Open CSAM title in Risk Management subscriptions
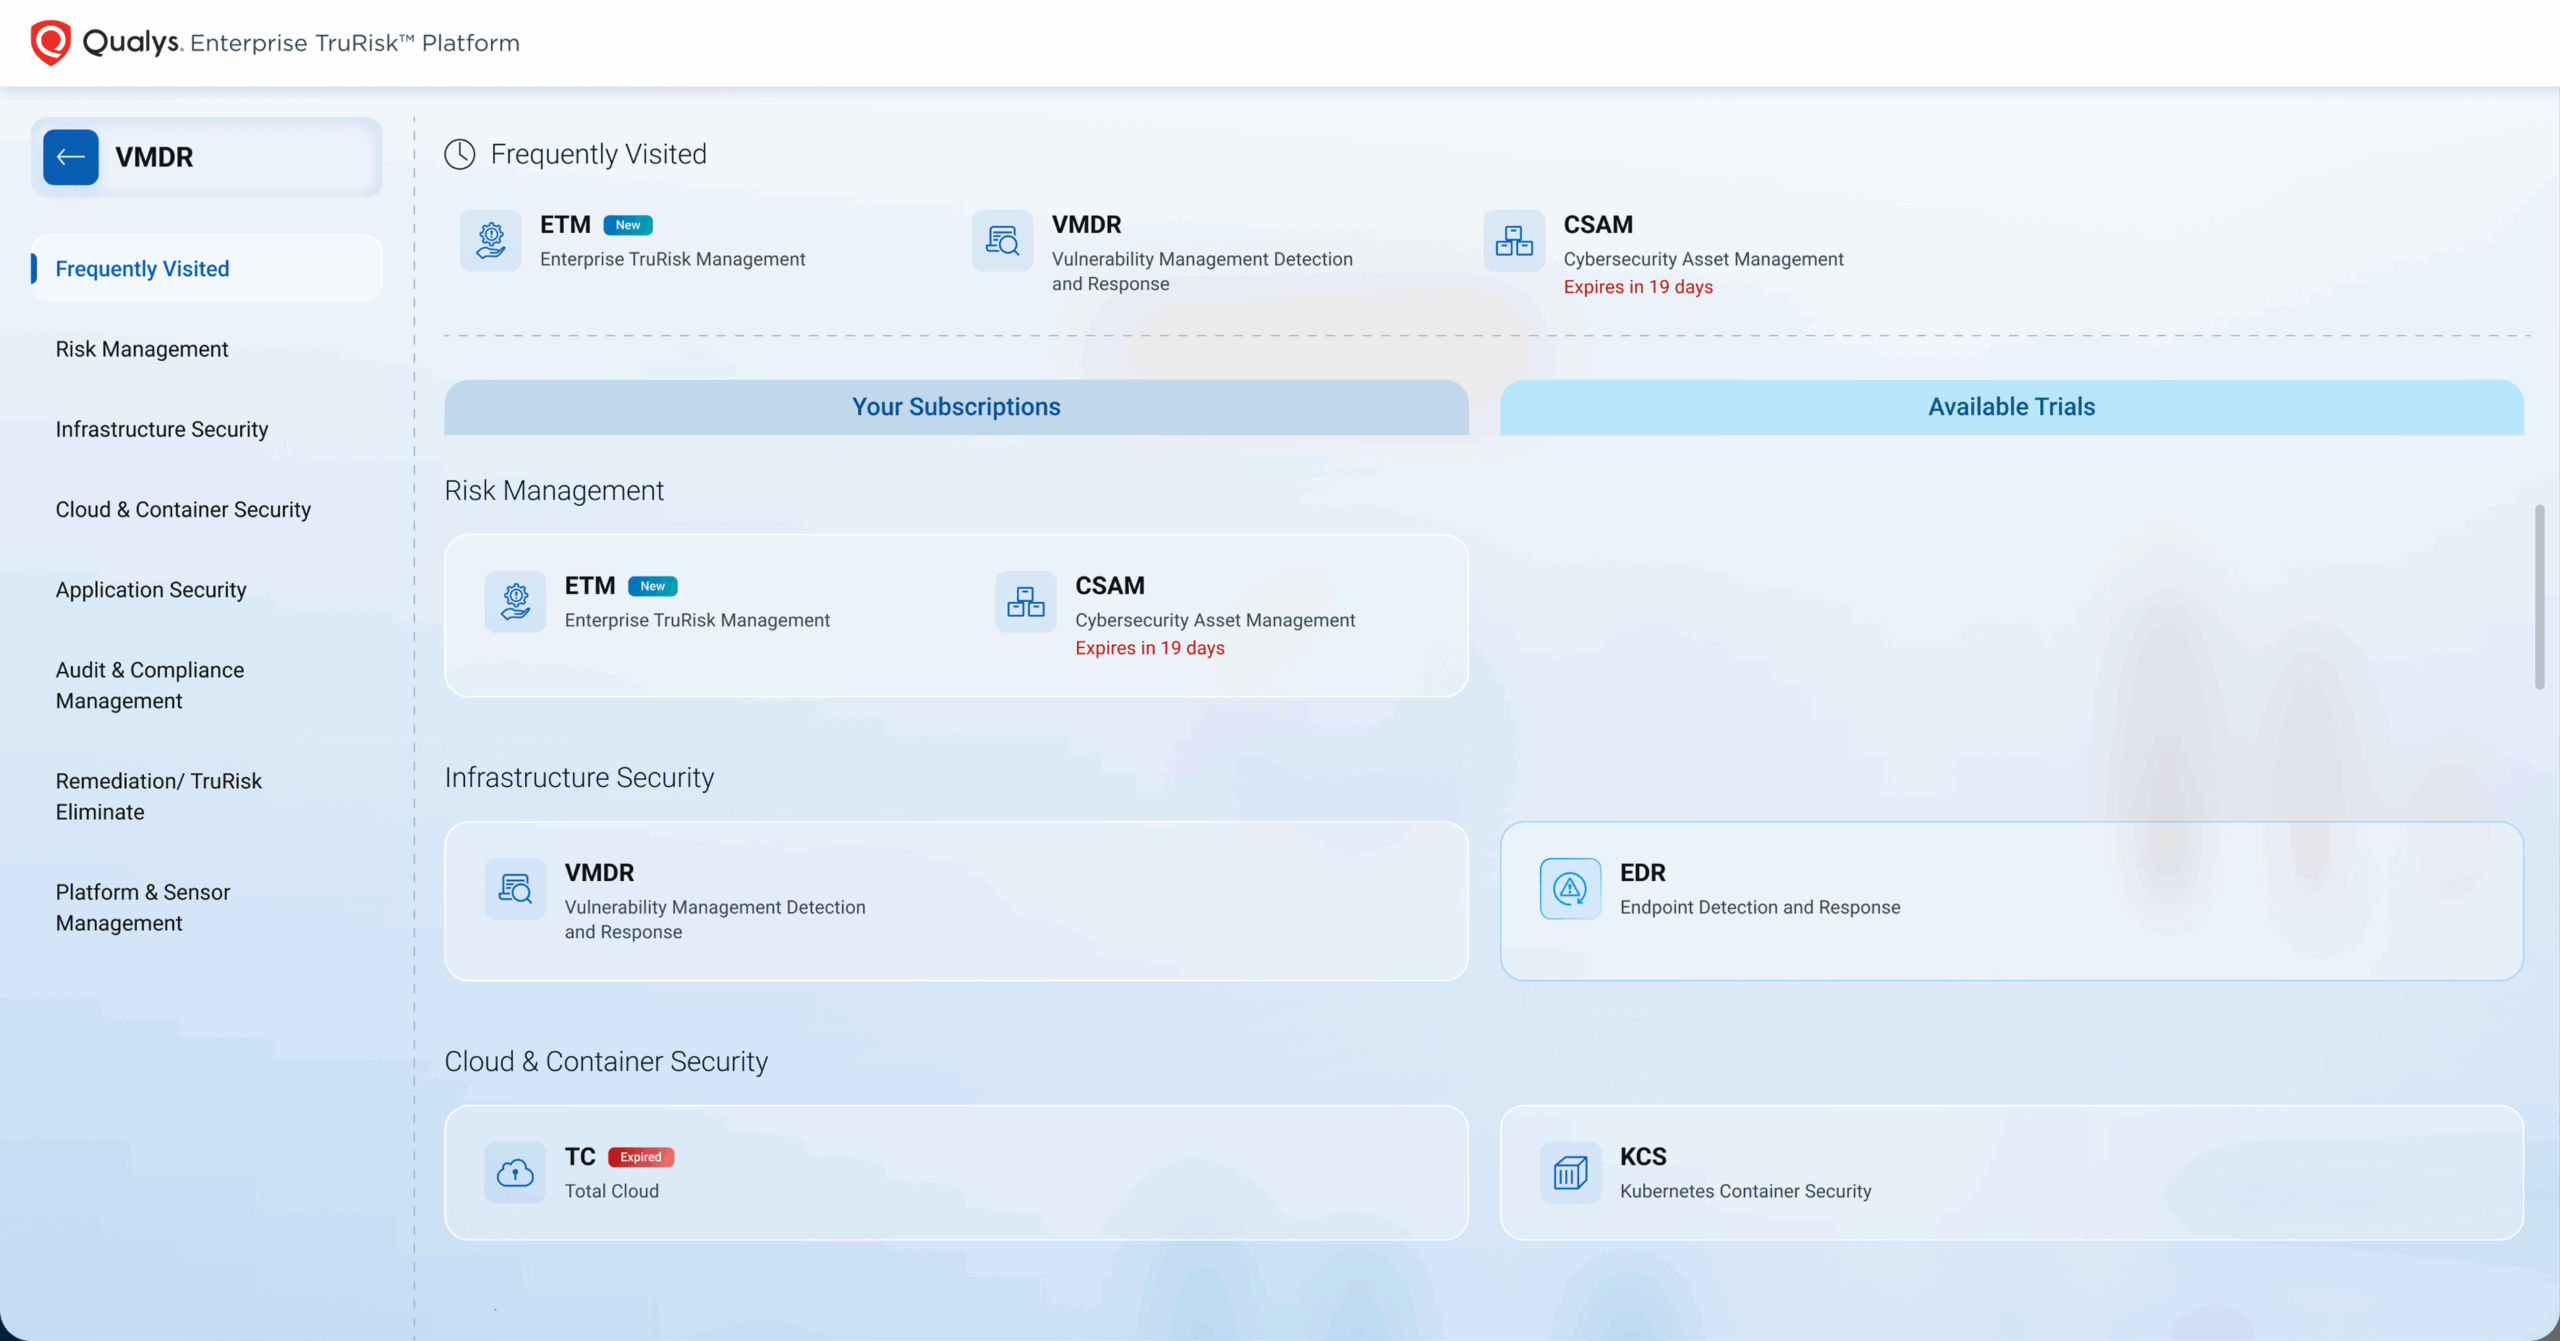Image resolution: width=2560 pixels, height=1341 pixels. pyautogui.click(x=1110, y=586)
